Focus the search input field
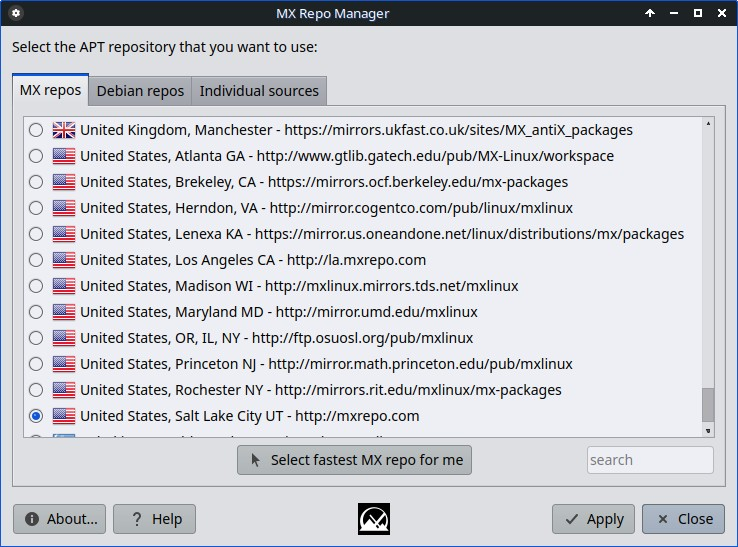Viewport: 738px width, 547px height. click(x=650, y=460)
